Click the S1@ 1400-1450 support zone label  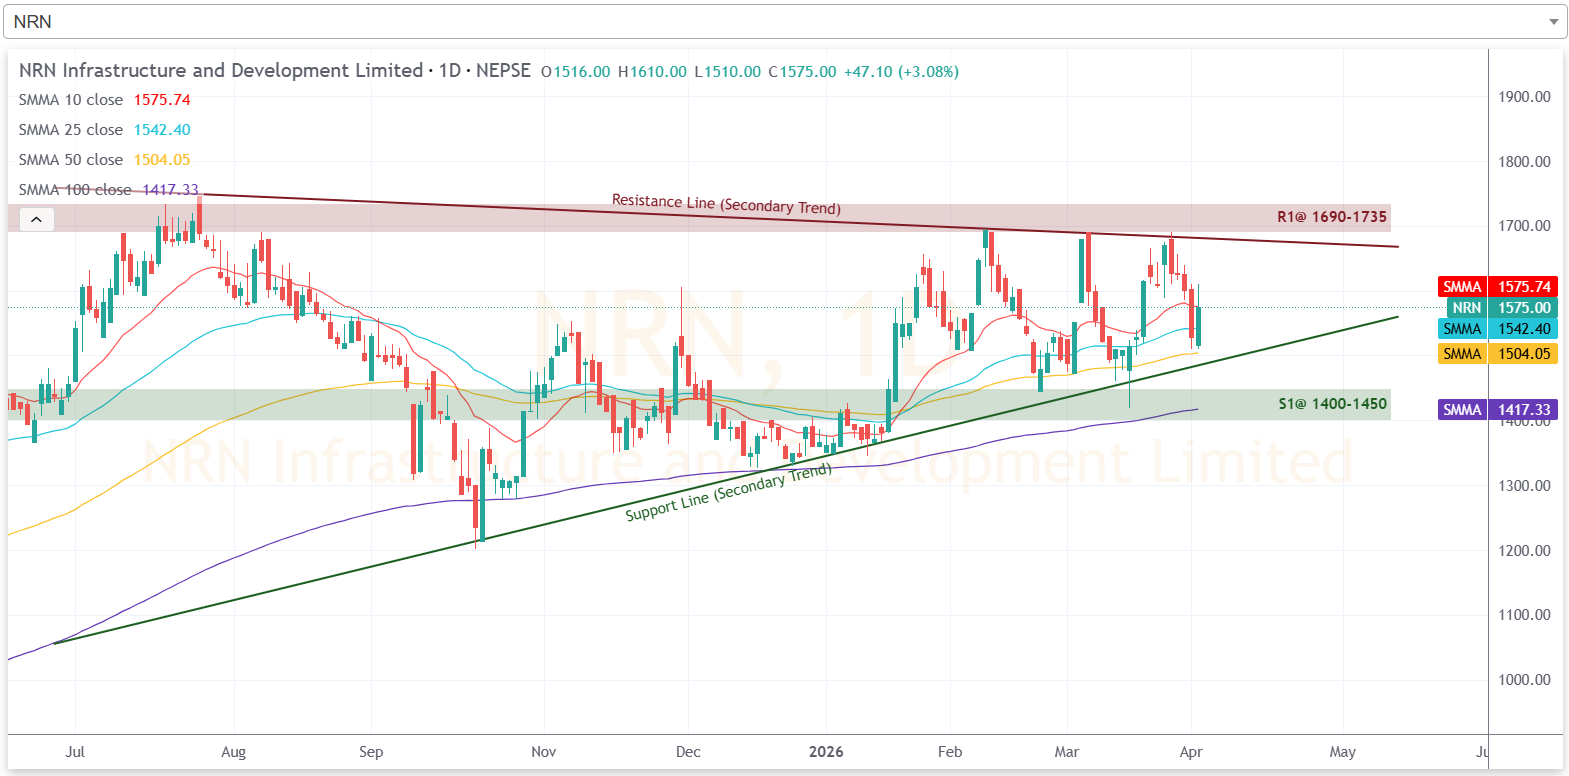click(x=1332, y=404)
